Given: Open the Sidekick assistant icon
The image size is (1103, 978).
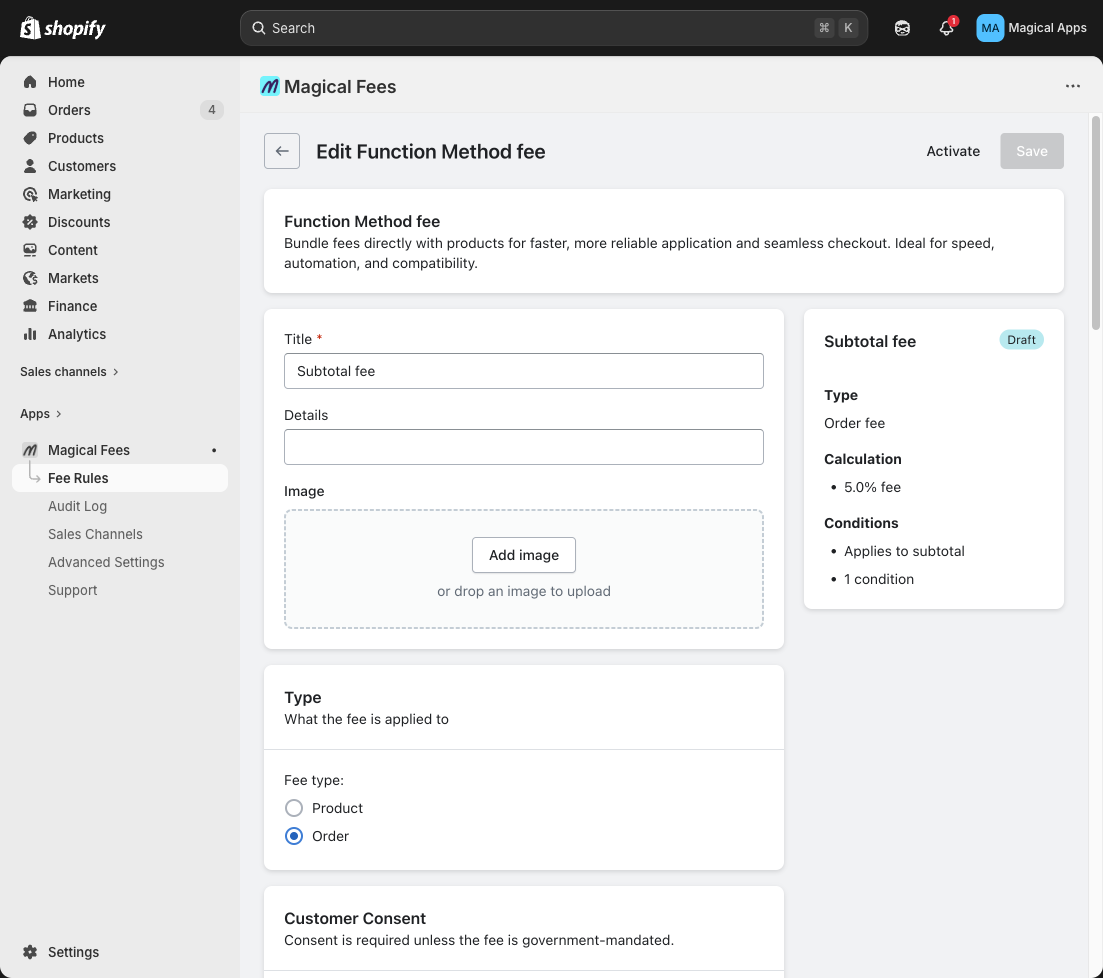Looking at the screenshot, I should [x=902, y=28].
